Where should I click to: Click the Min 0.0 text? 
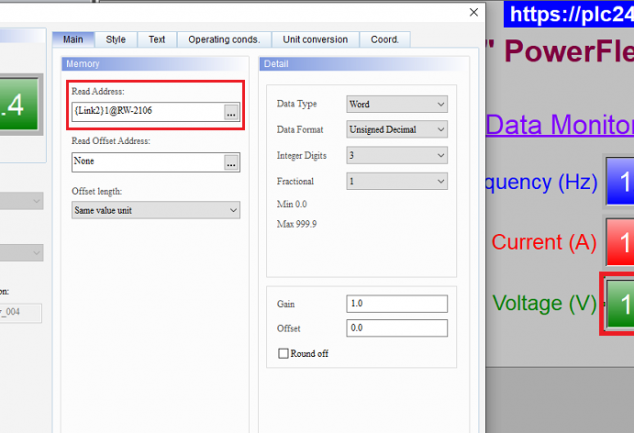point(292,204)
